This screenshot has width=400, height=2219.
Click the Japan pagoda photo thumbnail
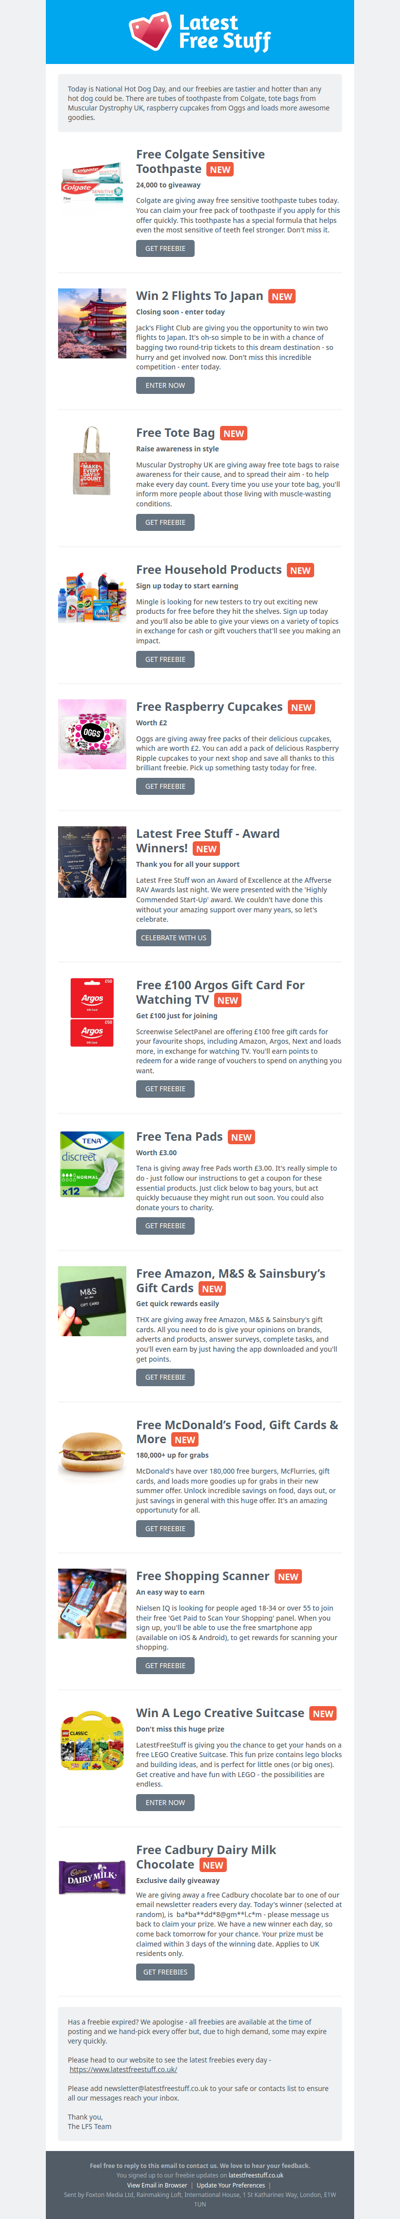(x=92, y=316)
